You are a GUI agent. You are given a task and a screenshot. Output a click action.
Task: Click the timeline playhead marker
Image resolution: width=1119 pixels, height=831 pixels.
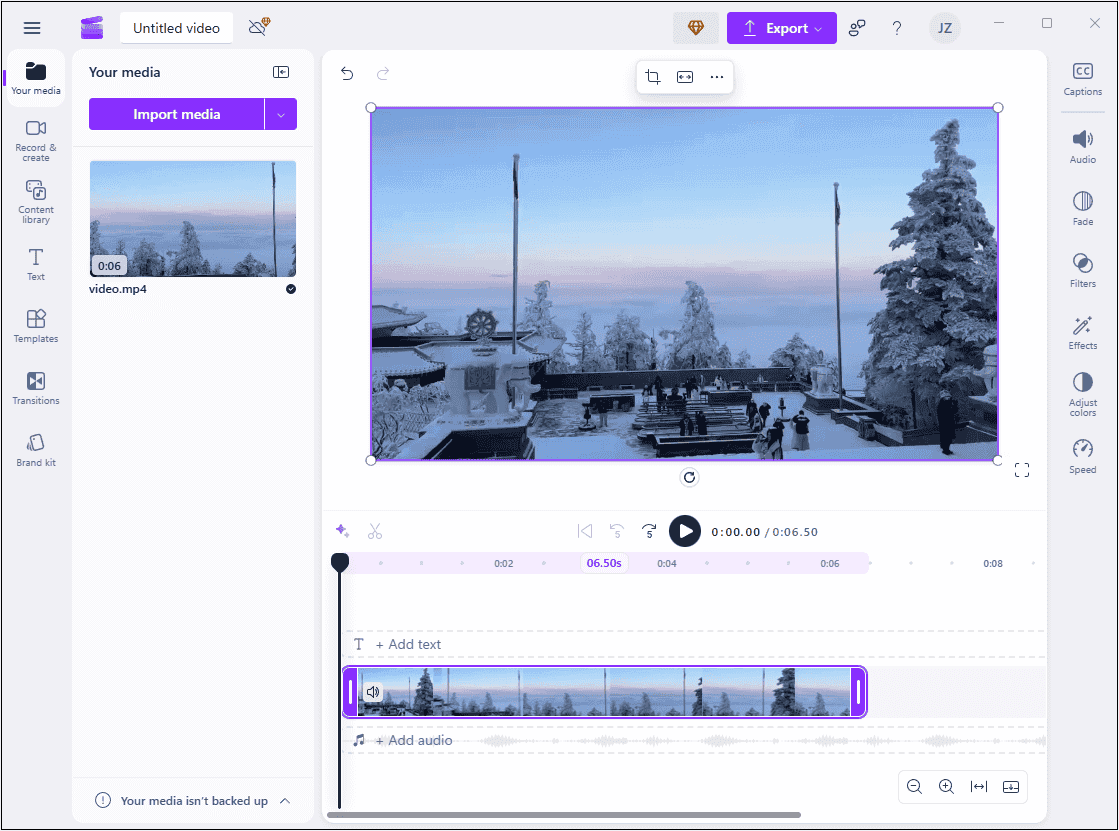340,562
